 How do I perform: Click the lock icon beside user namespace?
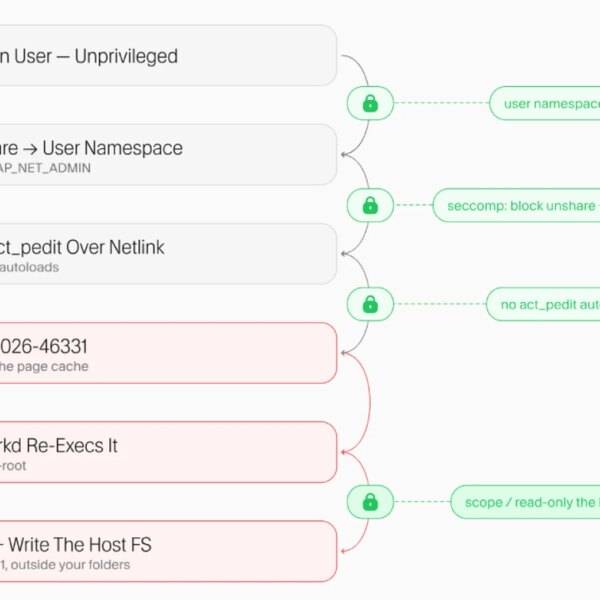point(370,103)
